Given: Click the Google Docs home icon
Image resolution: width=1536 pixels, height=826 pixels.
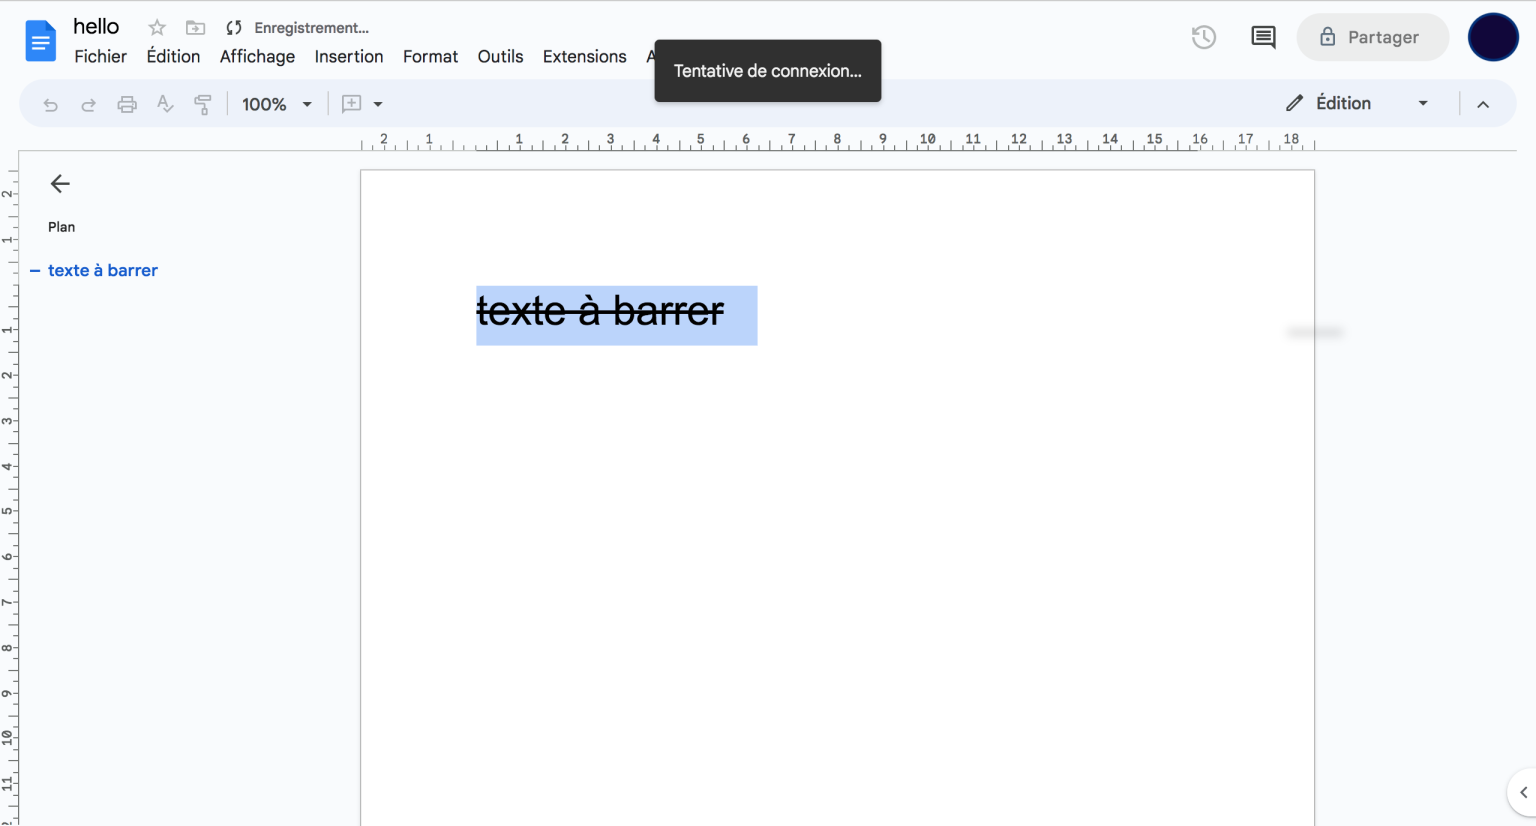Looking at the screenshot, I should pyautogui.click(x=40, y=41).
